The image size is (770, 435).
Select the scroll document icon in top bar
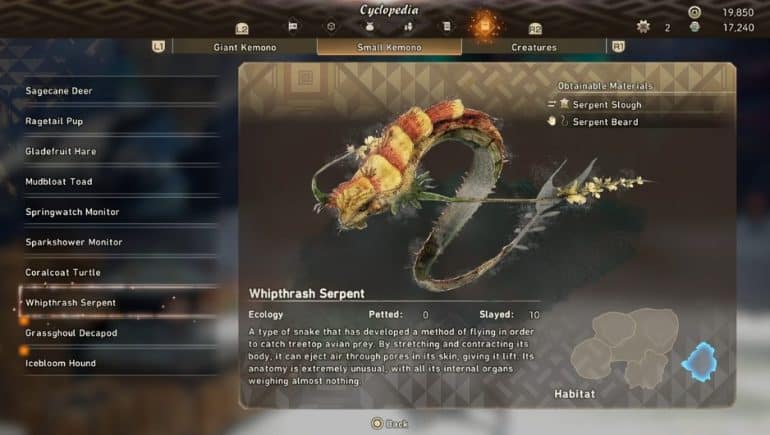[446, 27]
